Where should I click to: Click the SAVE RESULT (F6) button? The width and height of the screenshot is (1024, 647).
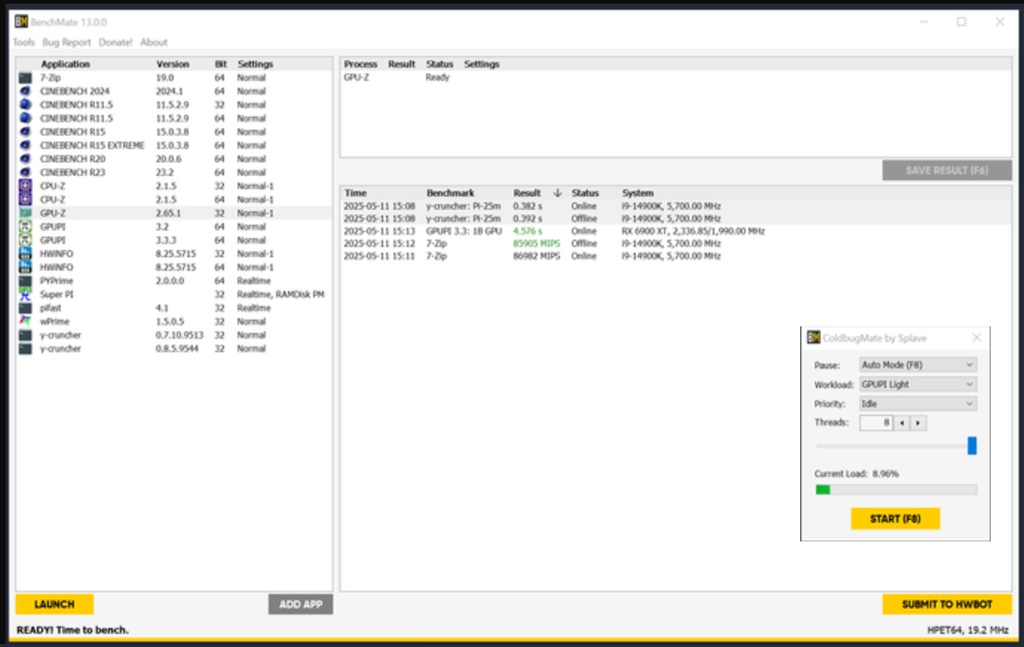947,170
